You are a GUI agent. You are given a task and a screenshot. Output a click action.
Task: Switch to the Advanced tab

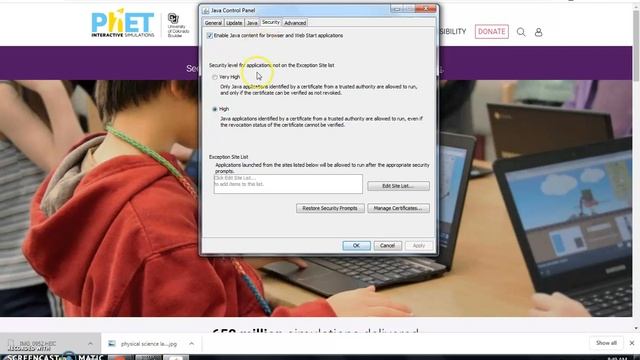[x=295, y=23]
